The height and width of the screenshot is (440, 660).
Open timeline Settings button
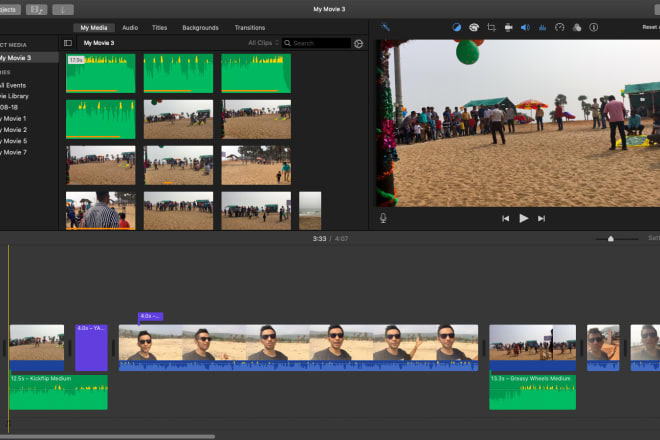coord(654,238)
